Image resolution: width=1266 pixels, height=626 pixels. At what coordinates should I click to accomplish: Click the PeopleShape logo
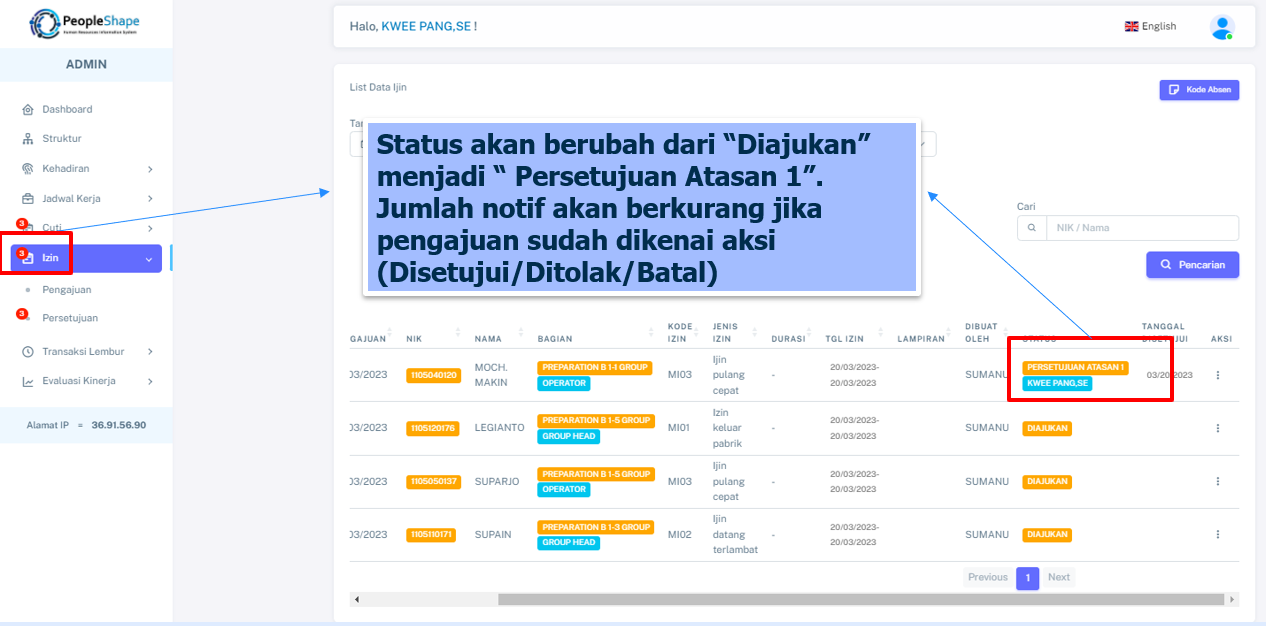pos(85,23)
